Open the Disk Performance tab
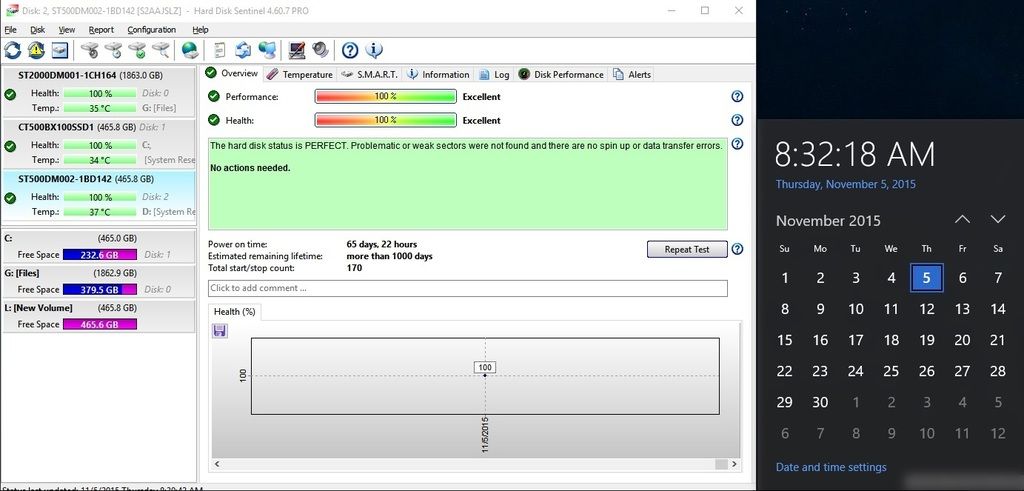This screenshot has width=1024, height=491. click(561, 74)
